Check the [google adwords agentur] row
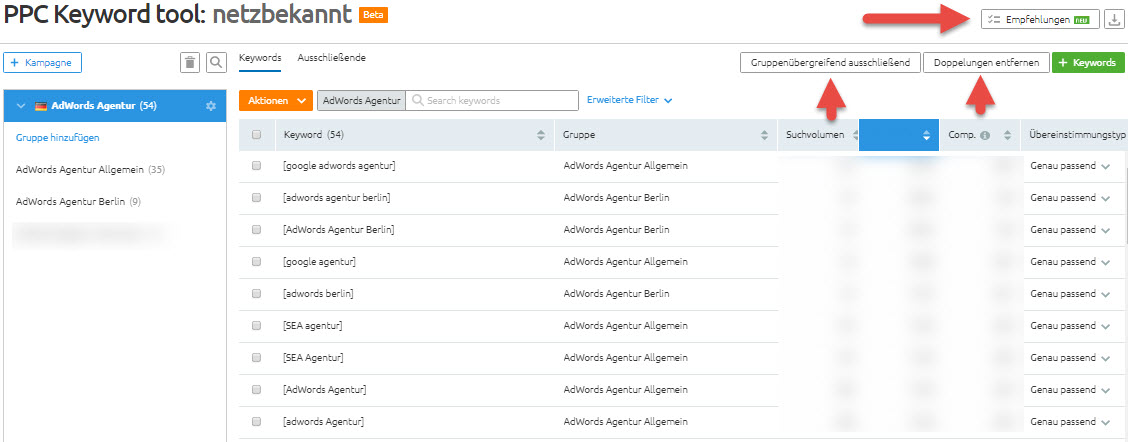Viewport: 1128px width, 442px height. [x=257, y=166]
